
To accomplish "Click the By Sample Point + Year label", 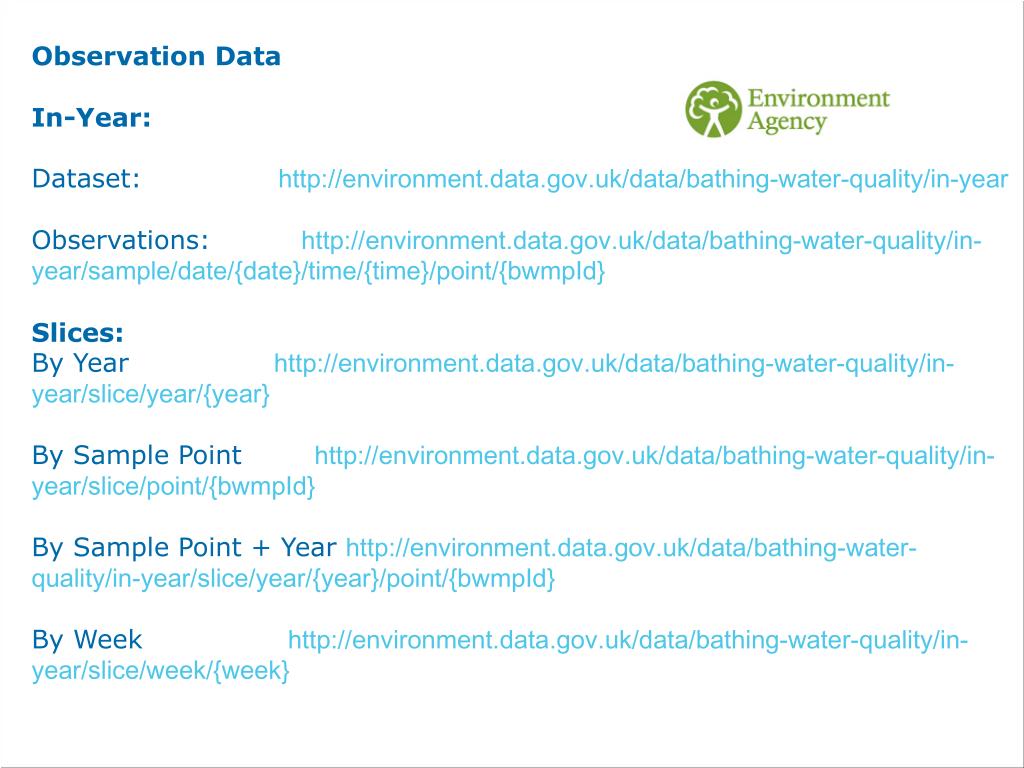I will [x=184, y=547].
